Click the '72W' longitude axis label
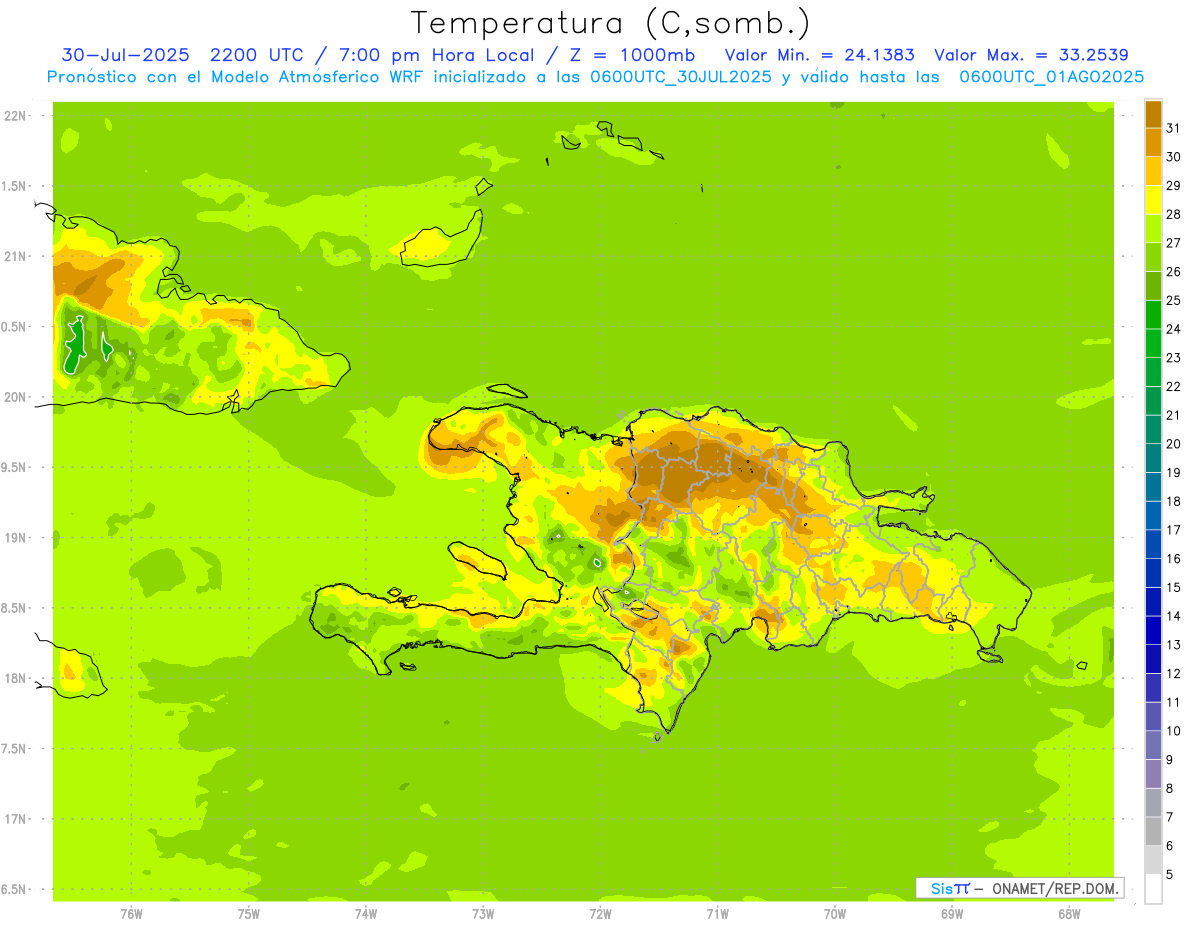 click(x=600, y=913)
